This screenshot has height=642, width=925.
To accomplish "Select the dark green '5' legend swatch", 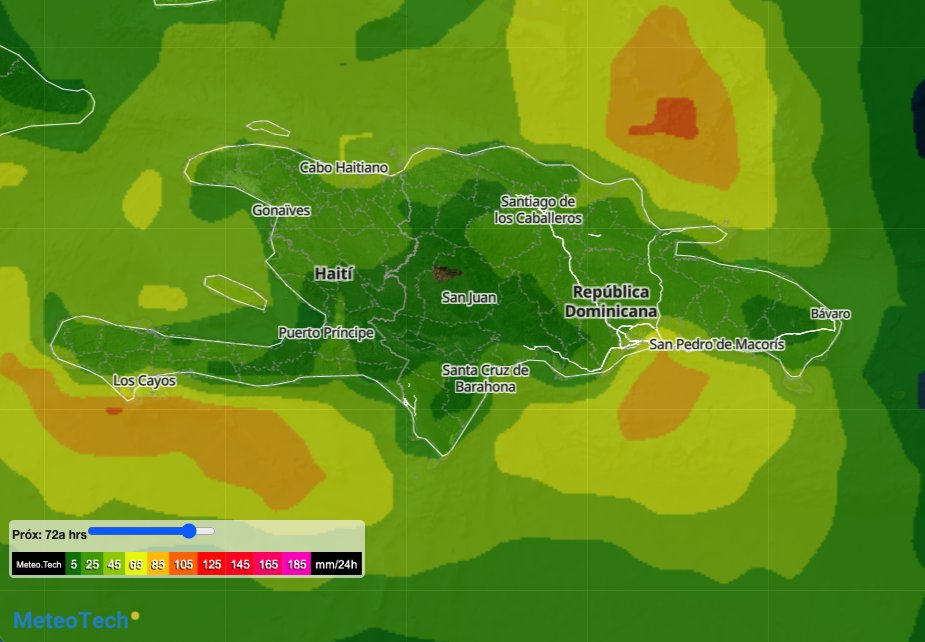I will pyautogui.click(x=73, y=565).
